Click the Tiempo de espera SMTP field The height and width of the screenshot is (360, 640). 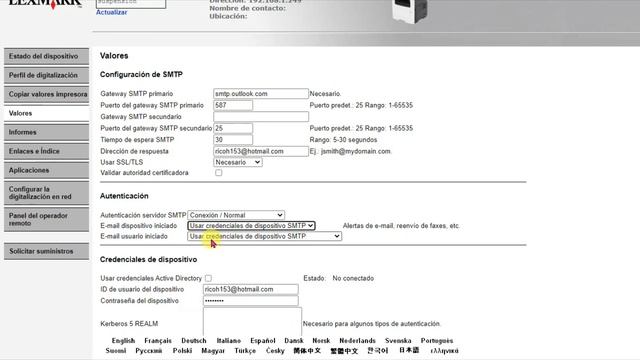tap(233, 140)
